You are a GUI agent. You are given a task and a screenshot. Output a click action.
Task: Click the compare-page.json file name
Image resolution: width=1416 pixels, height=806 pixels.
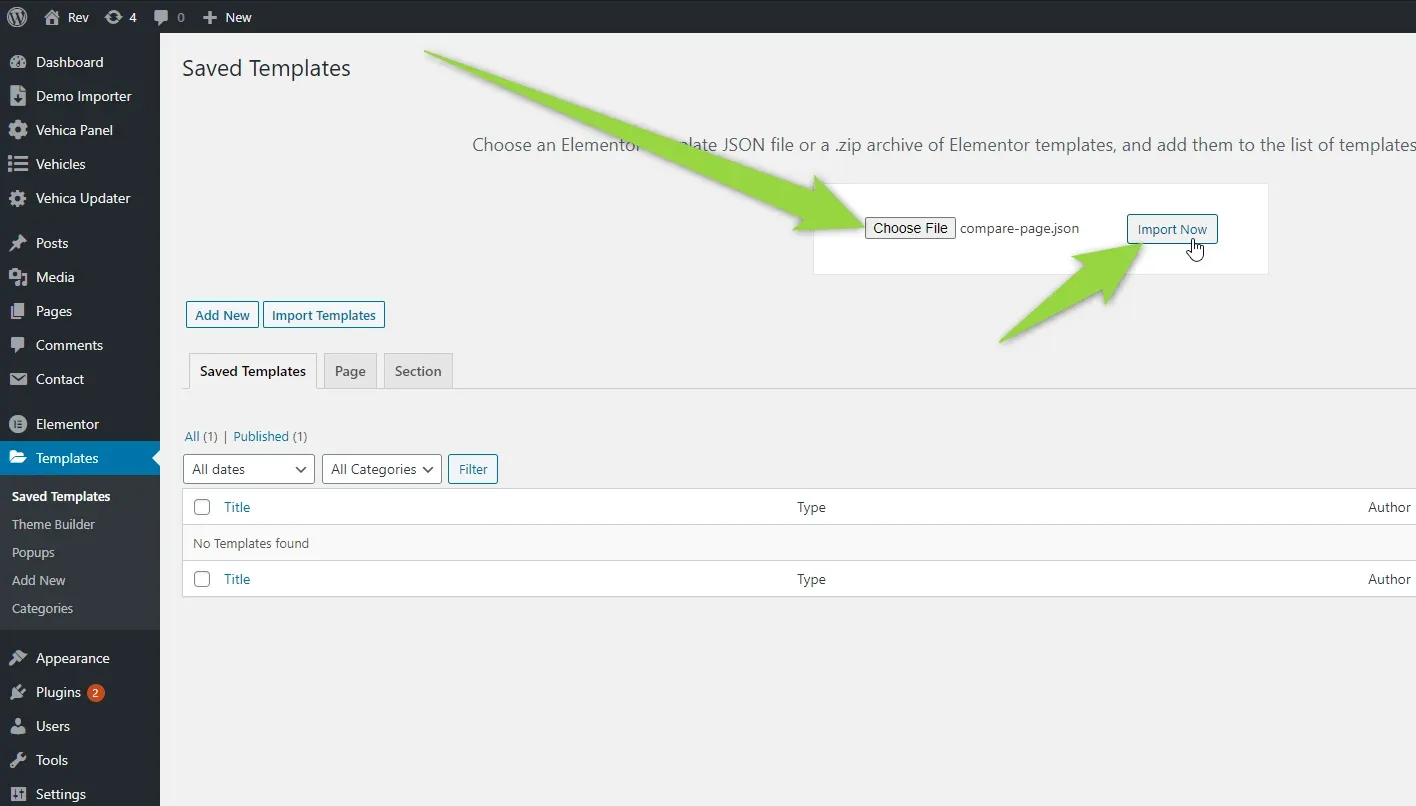(1019, 228)
